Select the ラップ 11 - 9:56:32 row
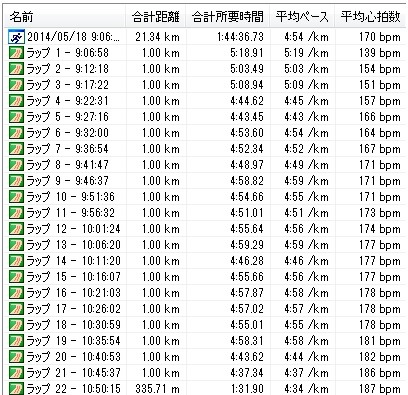Image resolution: width=408 pixels, height=395 pixels. (204, 213)
